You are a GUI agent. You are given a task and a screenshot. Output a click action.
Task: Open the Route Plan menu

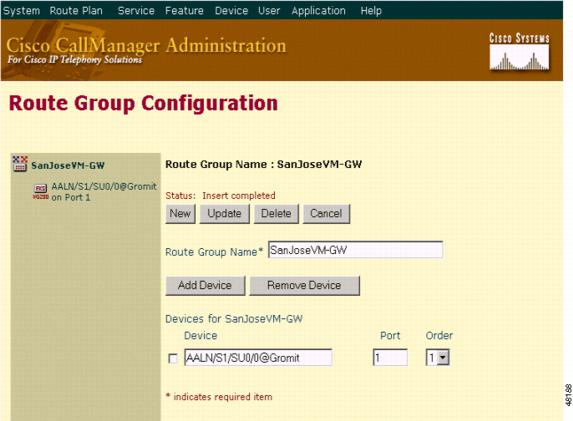[76, 11]
